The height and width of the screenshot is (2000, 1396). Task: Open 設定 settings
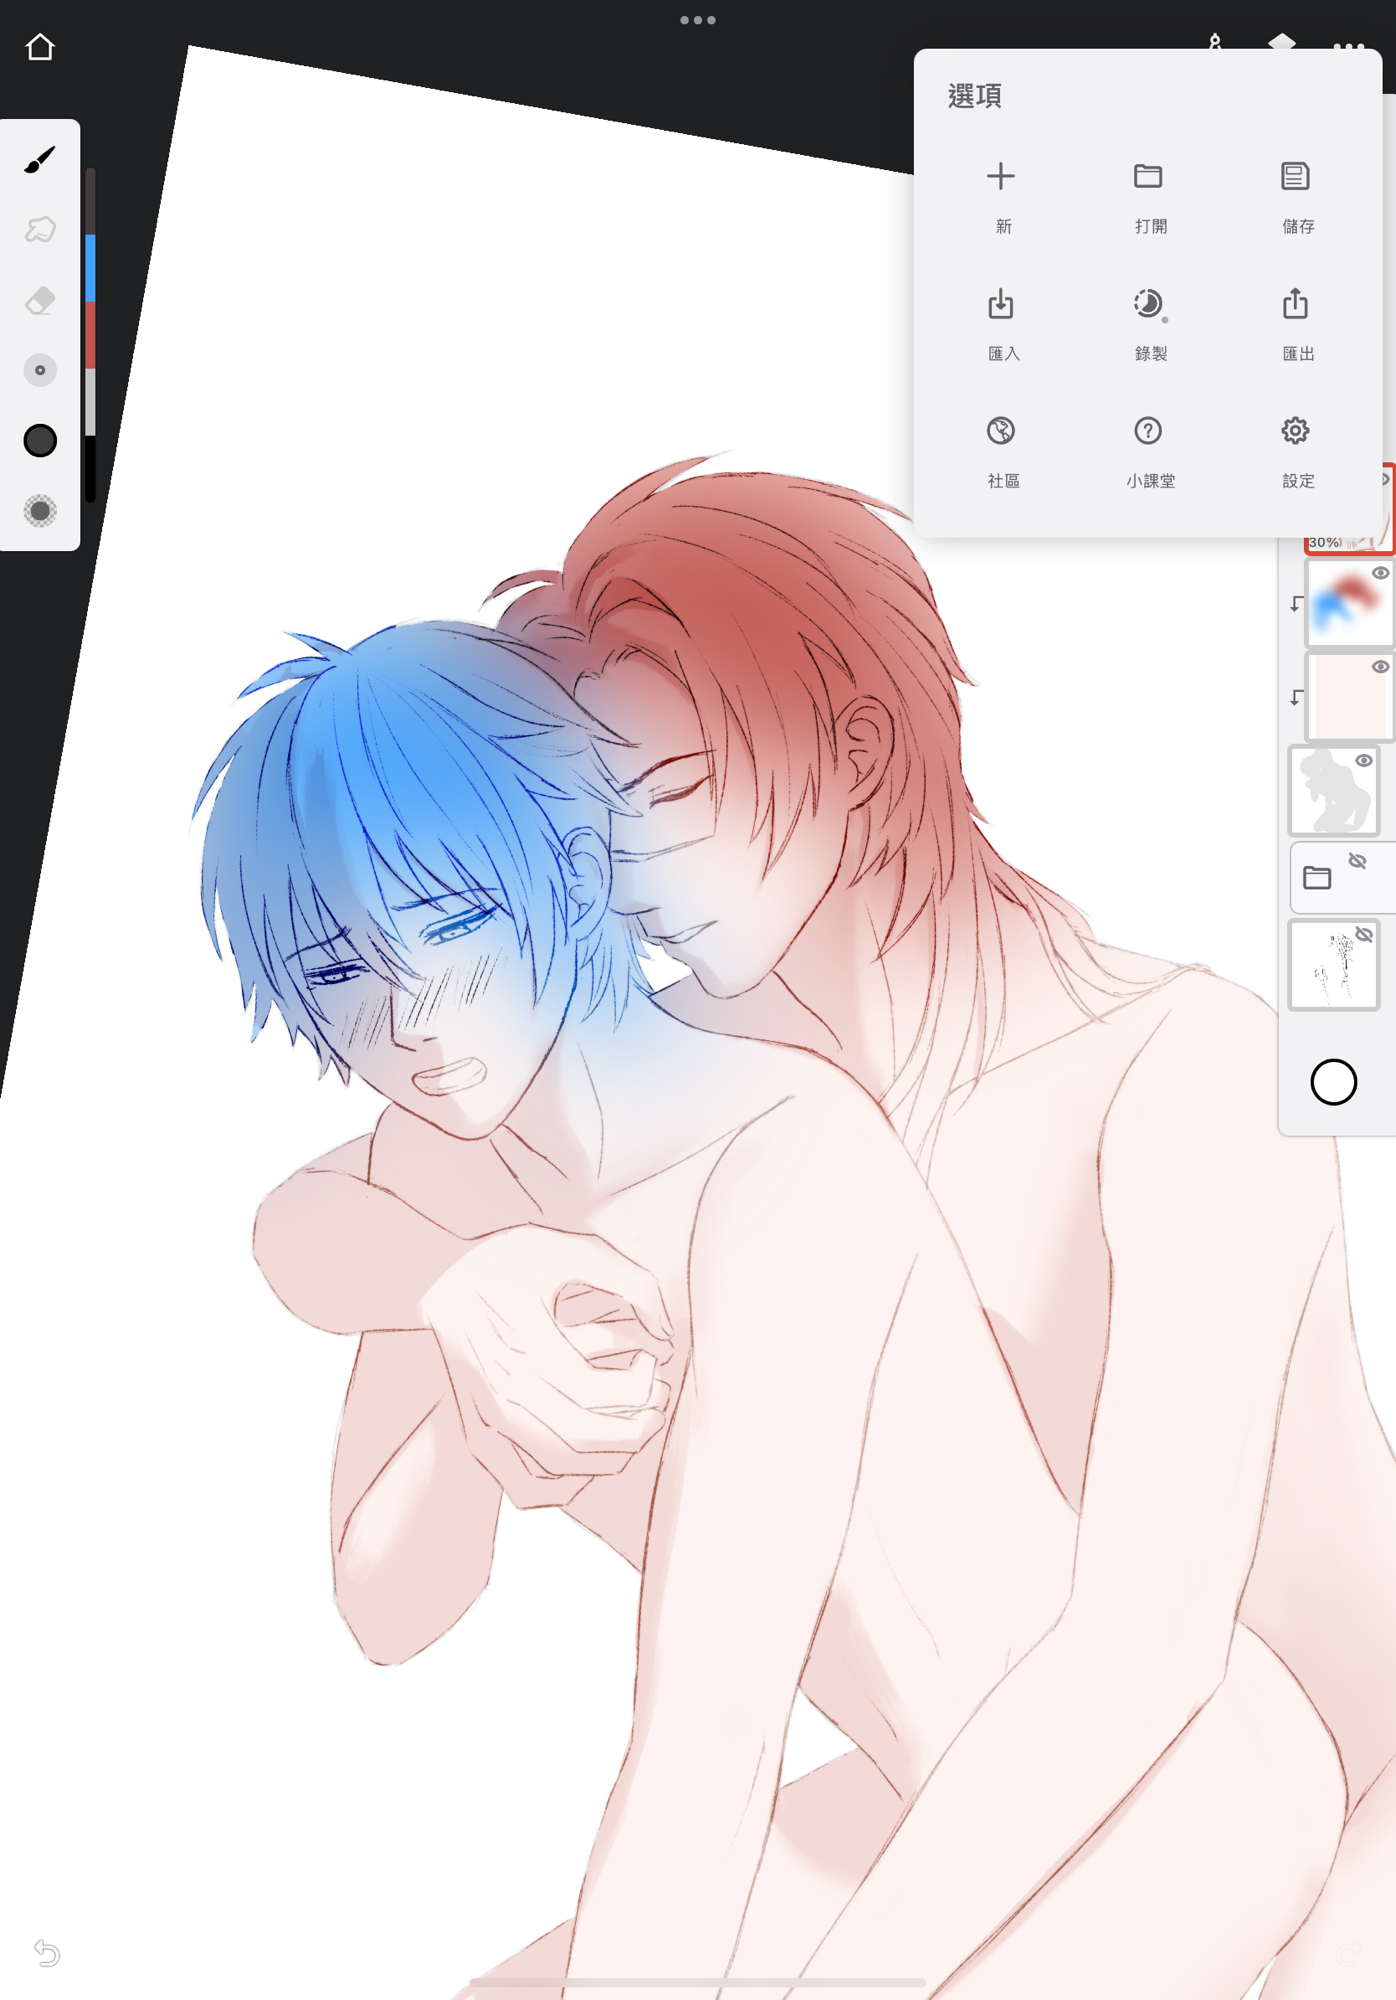[x=1295, y=431]
